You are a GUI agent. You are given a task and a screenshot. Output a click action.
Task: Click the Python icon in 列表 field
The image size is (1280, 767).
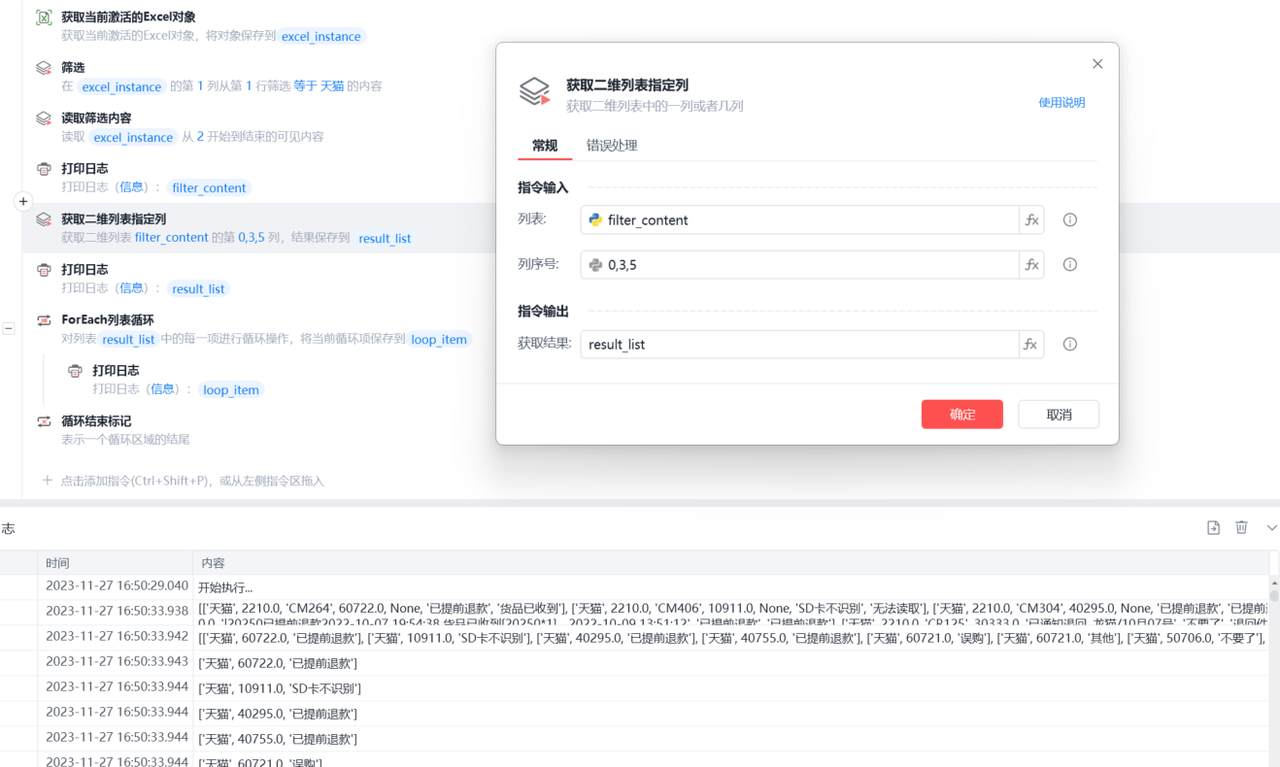point(596,220)
